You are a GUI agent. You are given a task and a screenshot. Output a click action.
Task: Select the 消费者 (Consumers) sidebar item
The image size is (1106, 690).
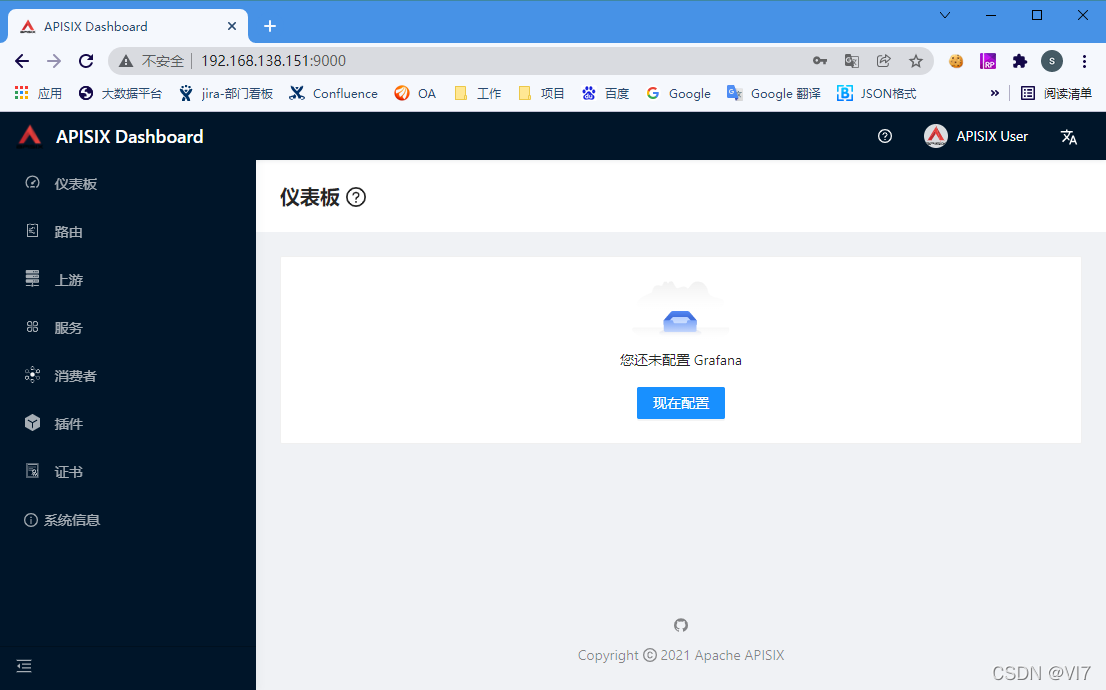(73, 375)
